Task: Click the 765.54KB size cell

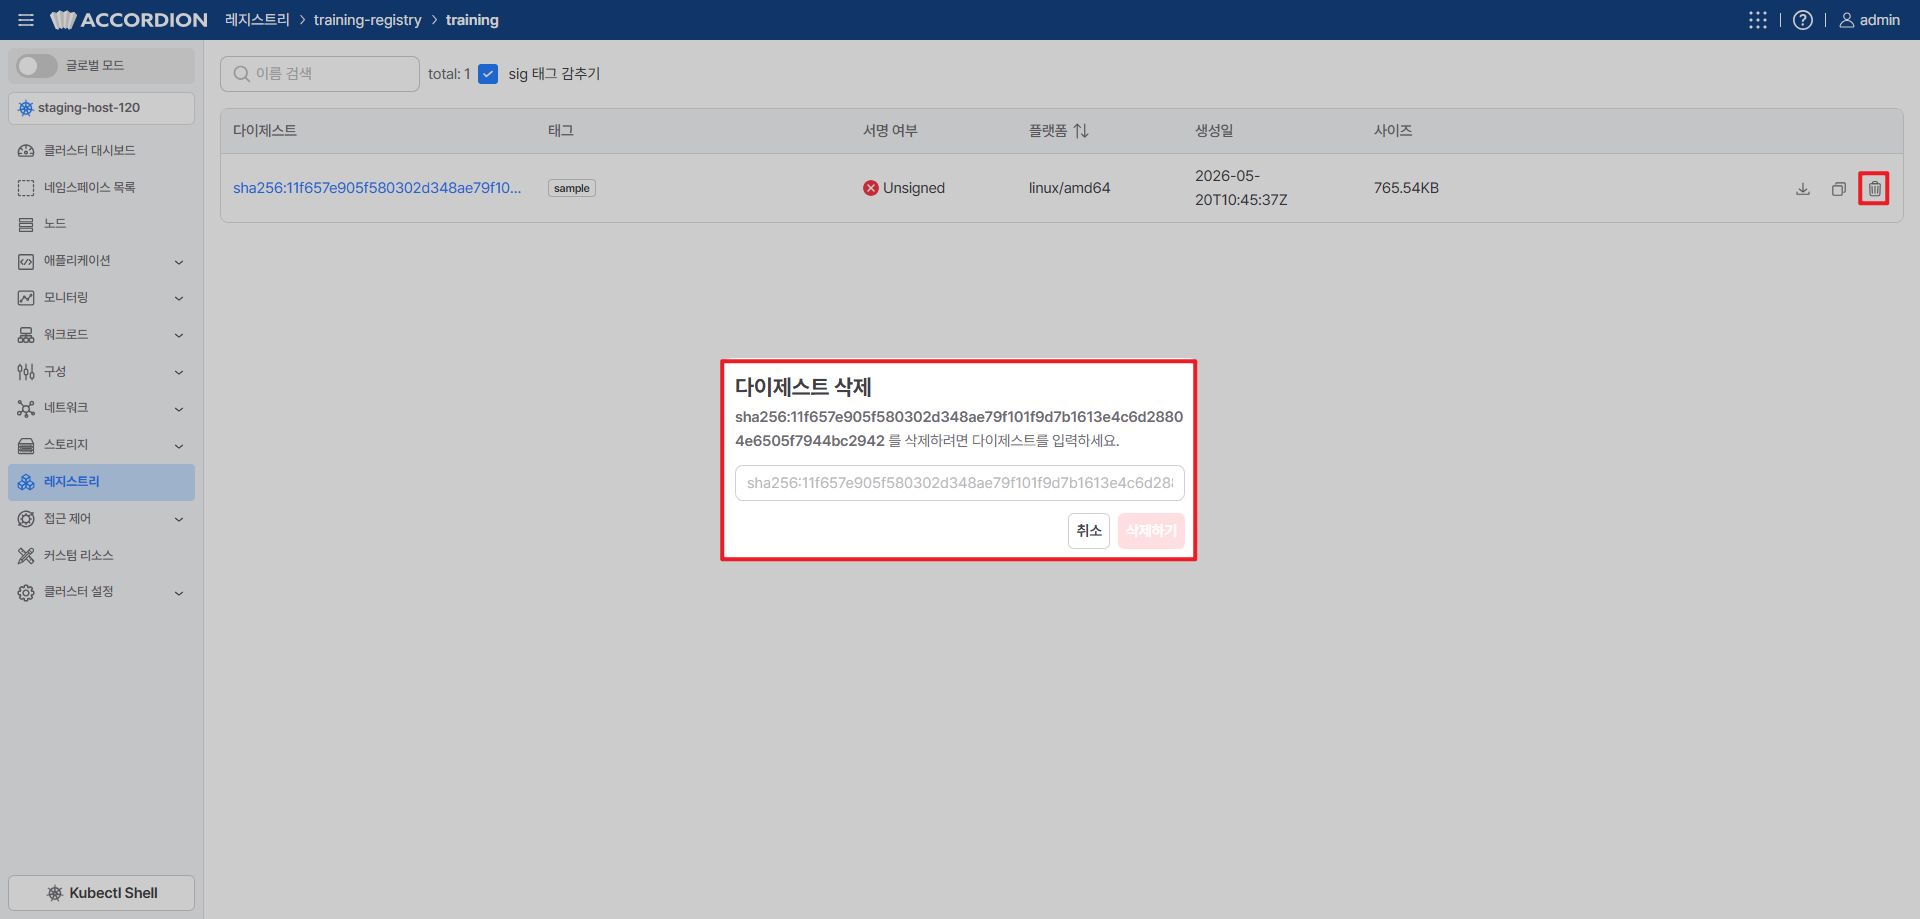Action: [1406, 188]
